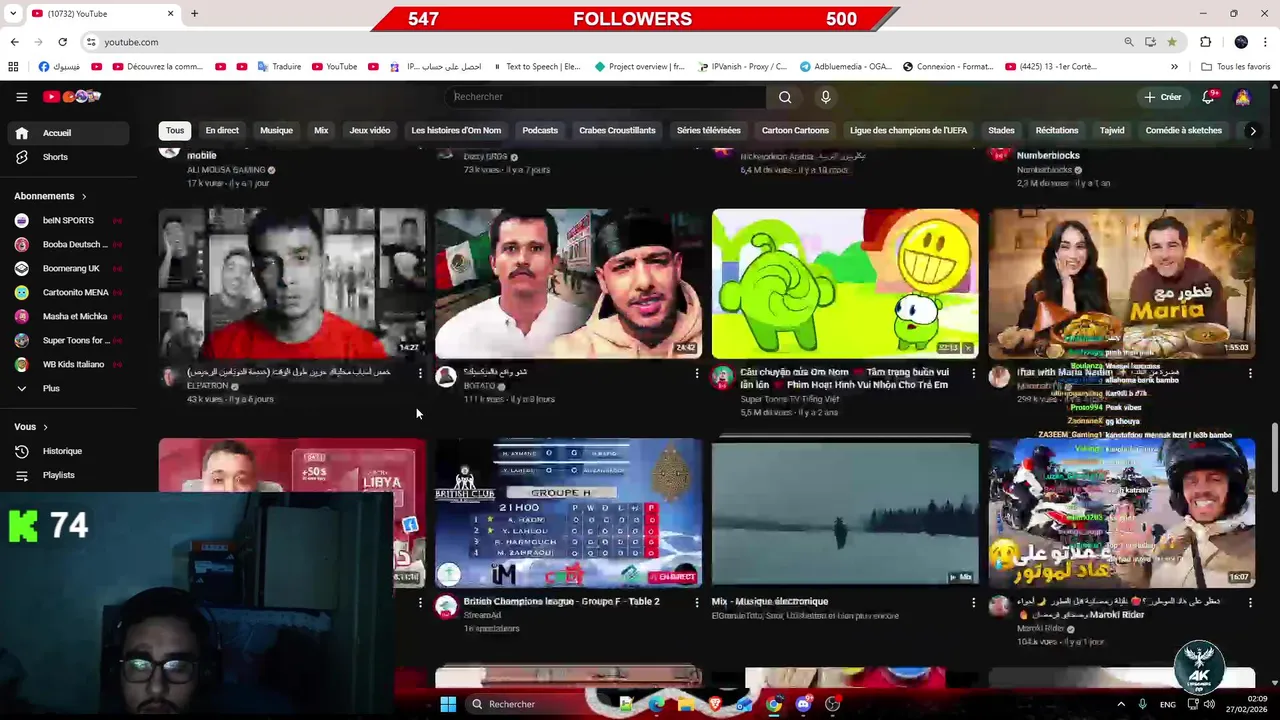Image resolution: width=1280 pixels, height=720 pixels.
Task: Start voice search with the microphone
Action: pyautogui.click(x=825, y=97)
